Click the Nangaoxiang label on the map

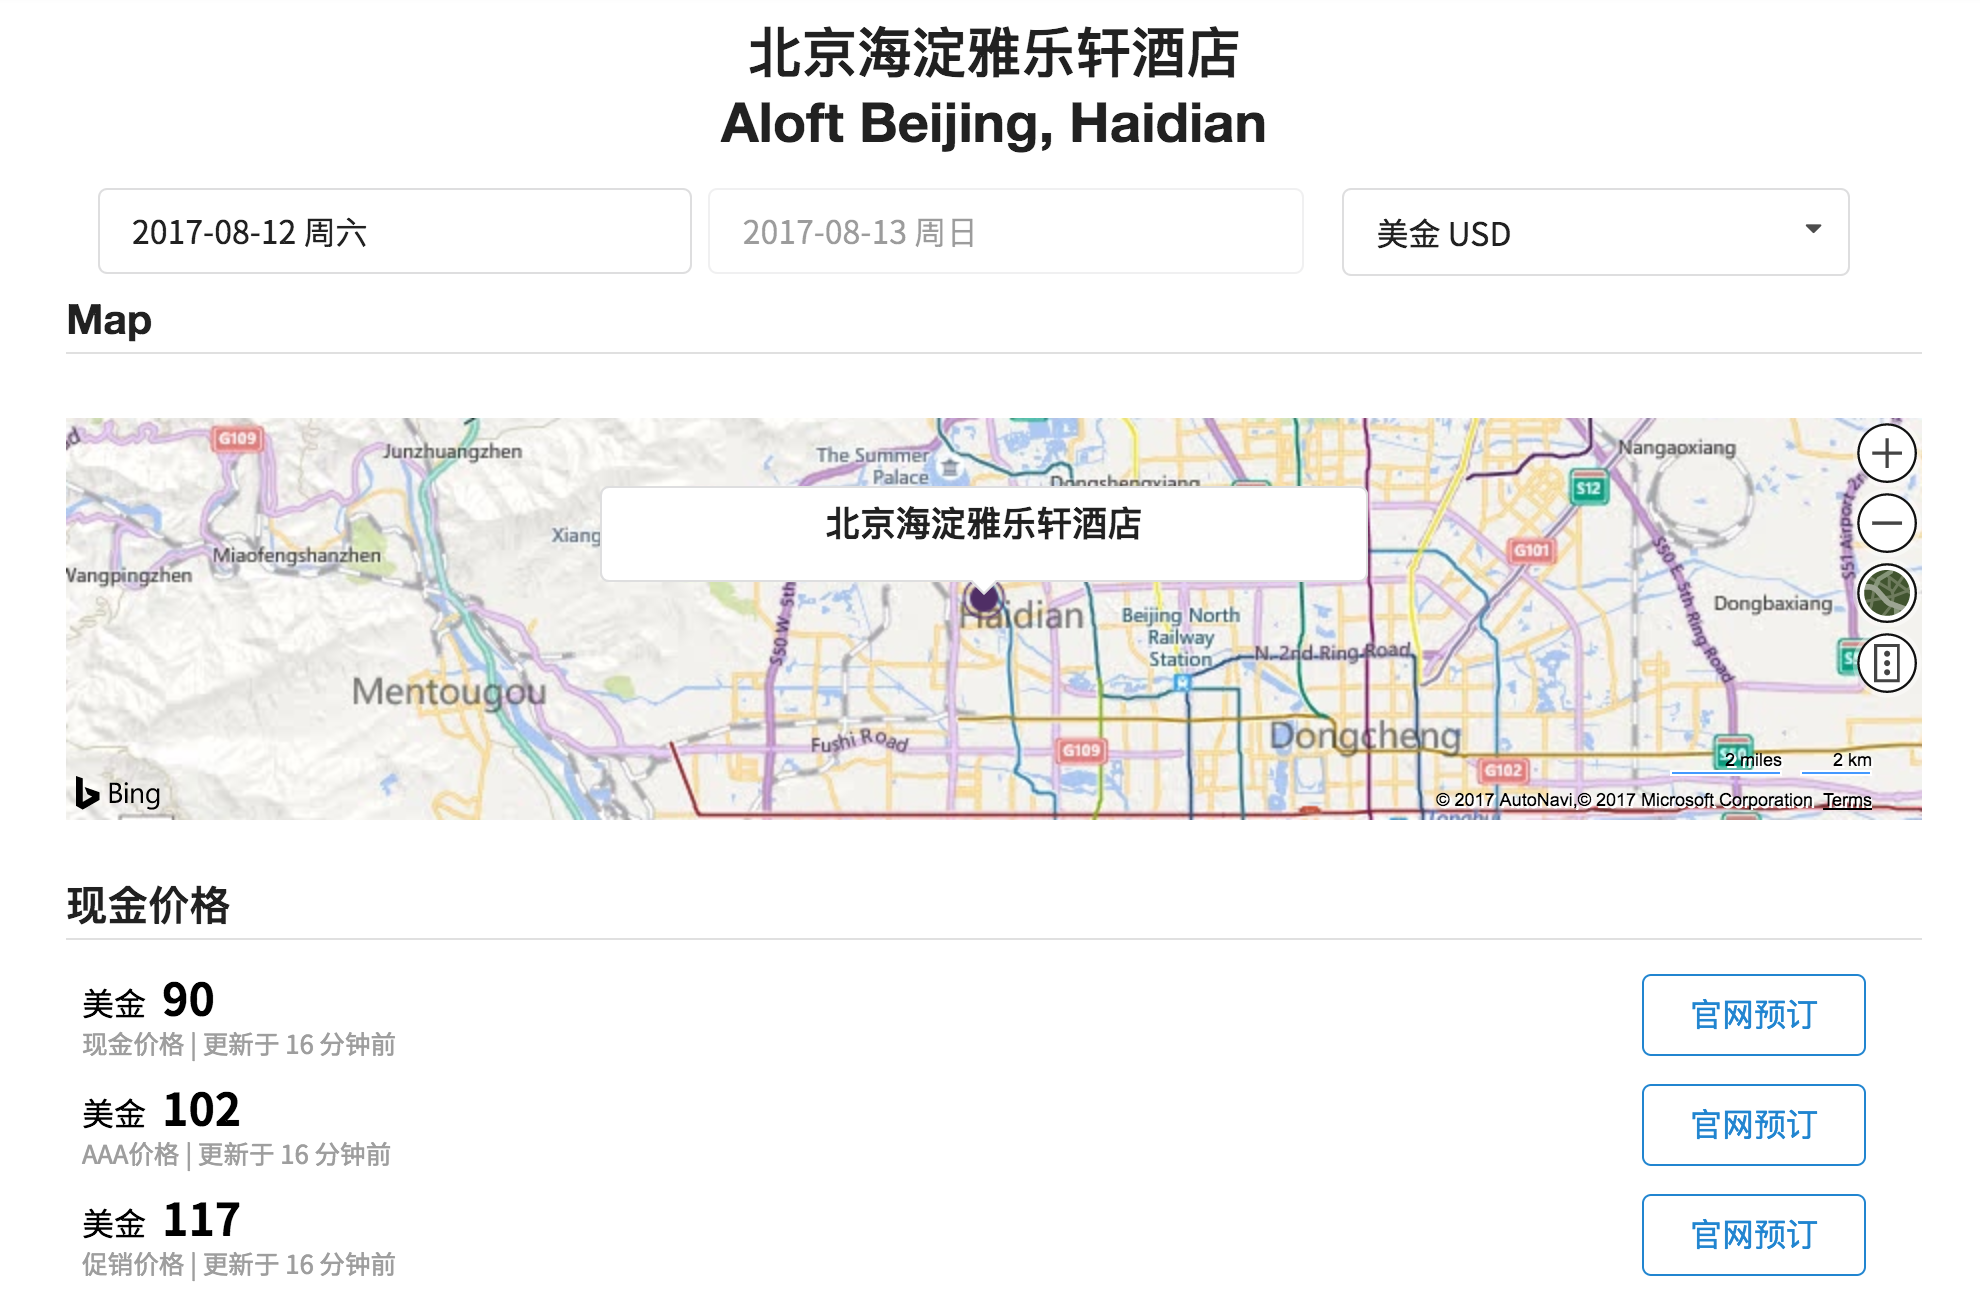coord(1677,447)
